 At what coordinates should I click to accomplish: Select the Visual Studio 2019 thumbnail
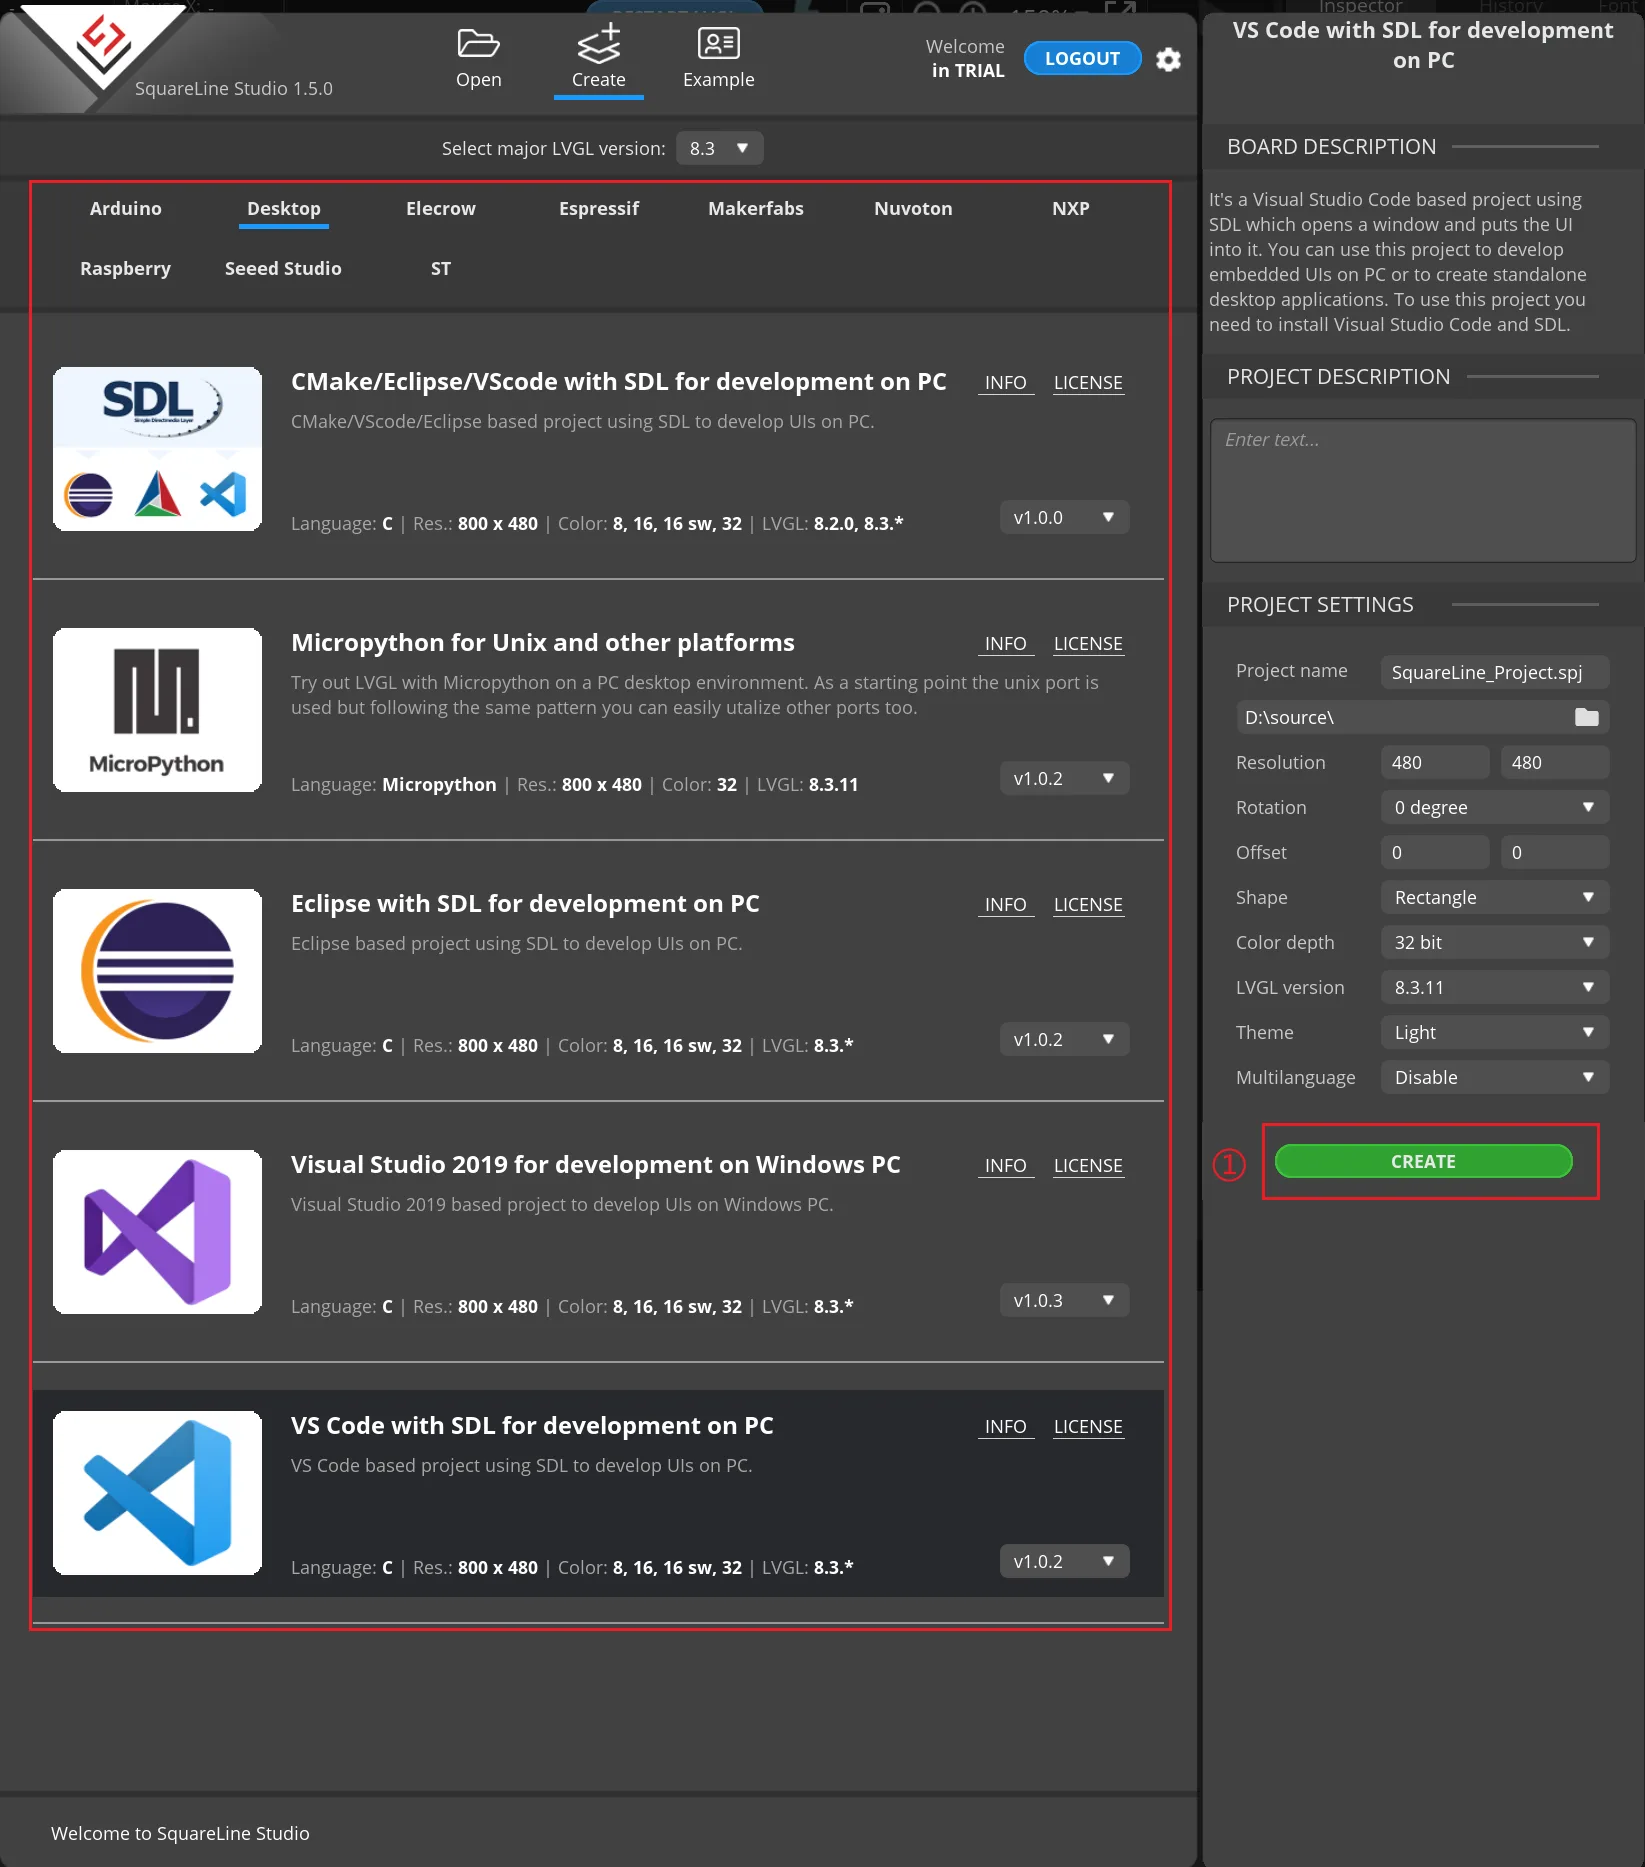pyautogui.click(x=157, y=1232)
